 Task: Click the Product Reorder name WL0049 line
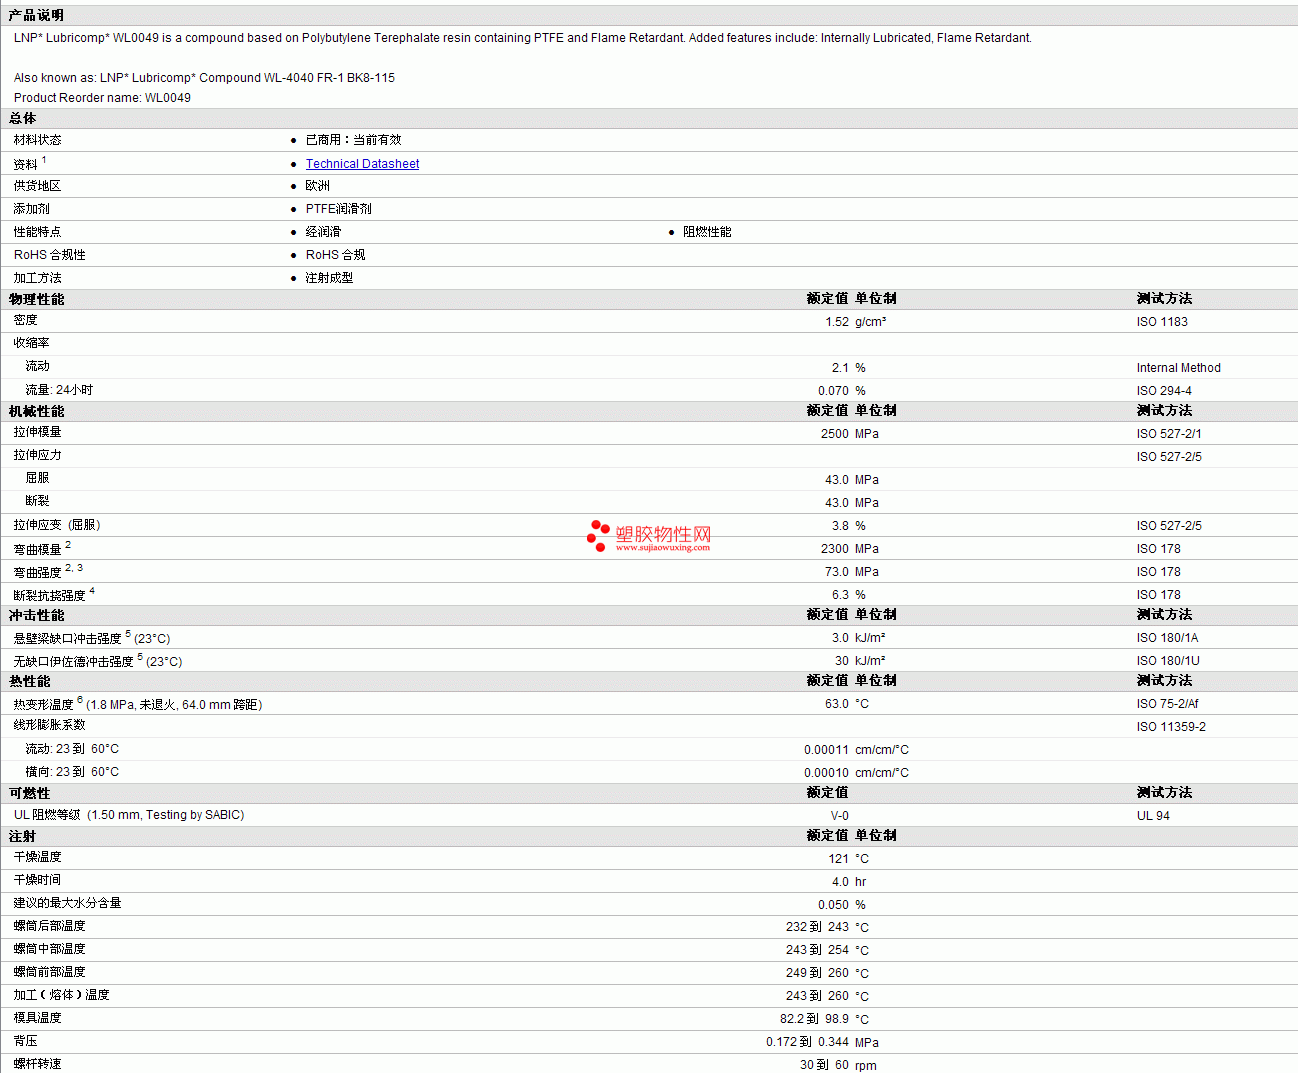click(102, 98)
